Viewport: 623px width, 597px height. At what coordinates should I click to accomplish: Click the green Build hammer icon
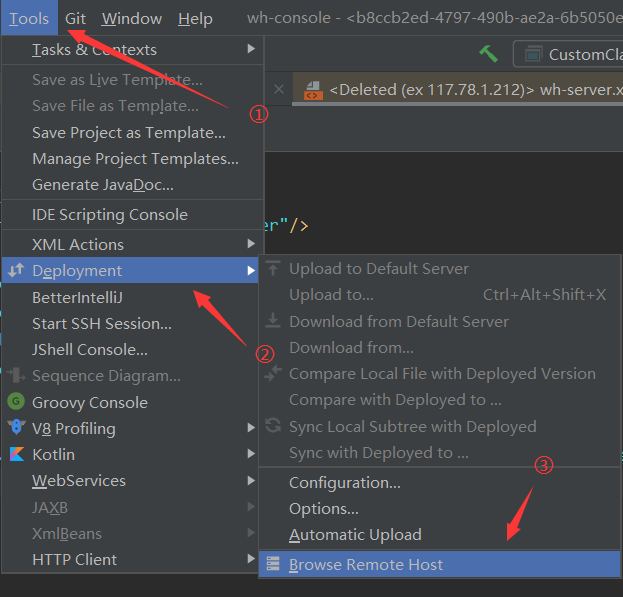coord(488,54)
